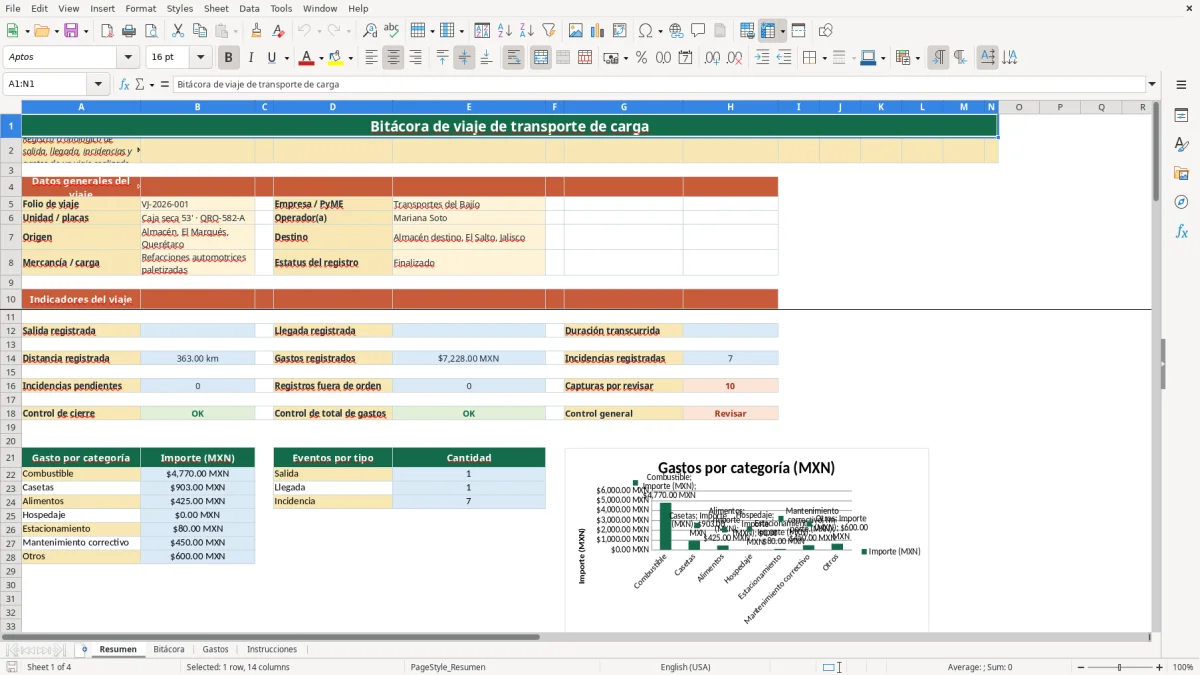The image size is (1200, 675).
Task: Expand the Name Box dropdown arrow
Action: (x=98, y=84)
